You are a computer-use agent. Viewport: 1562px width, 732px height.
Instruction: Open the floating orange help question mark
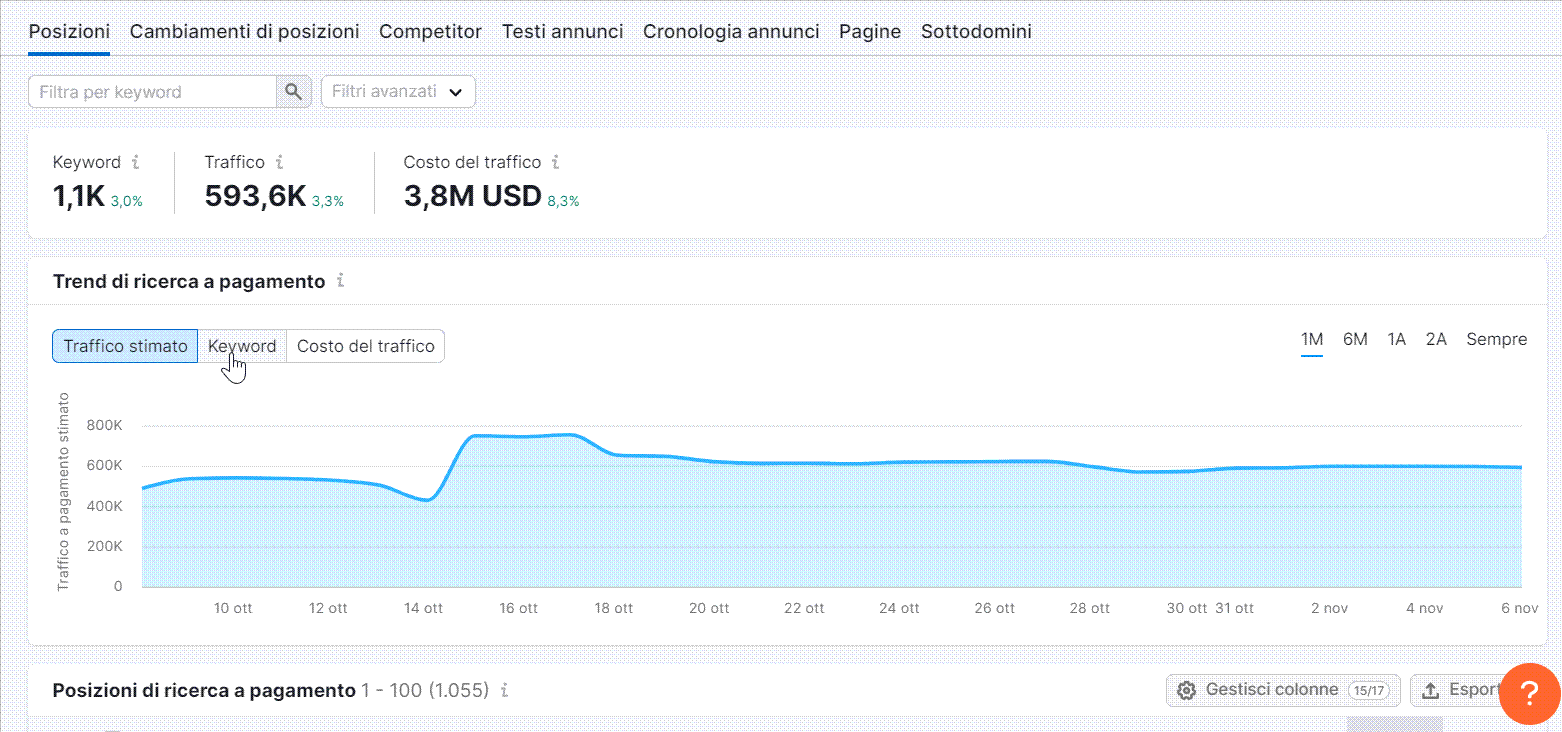tap(1529, 693)
